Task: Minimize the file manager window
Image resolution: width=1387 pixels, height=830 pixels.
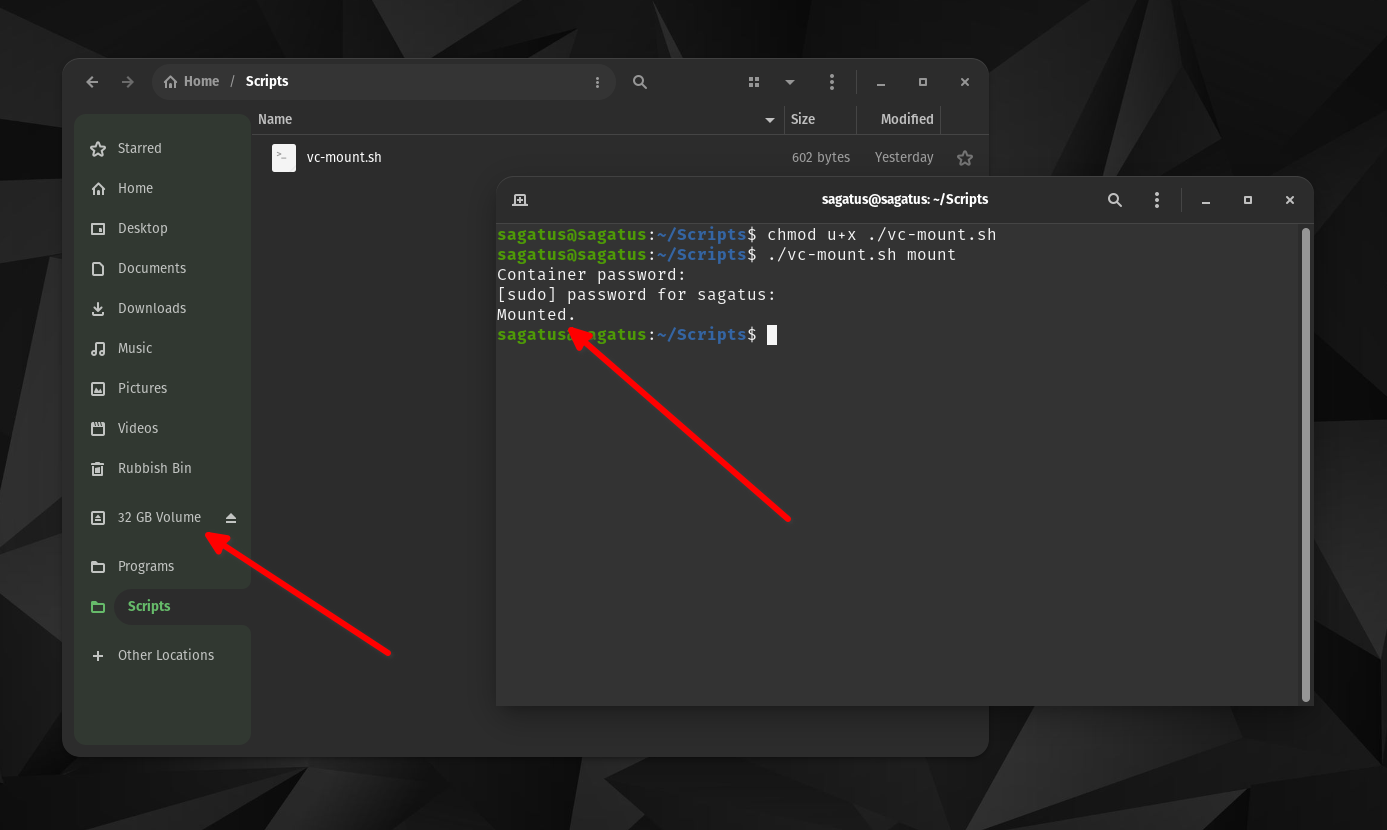Action: (x=881, y=82)
